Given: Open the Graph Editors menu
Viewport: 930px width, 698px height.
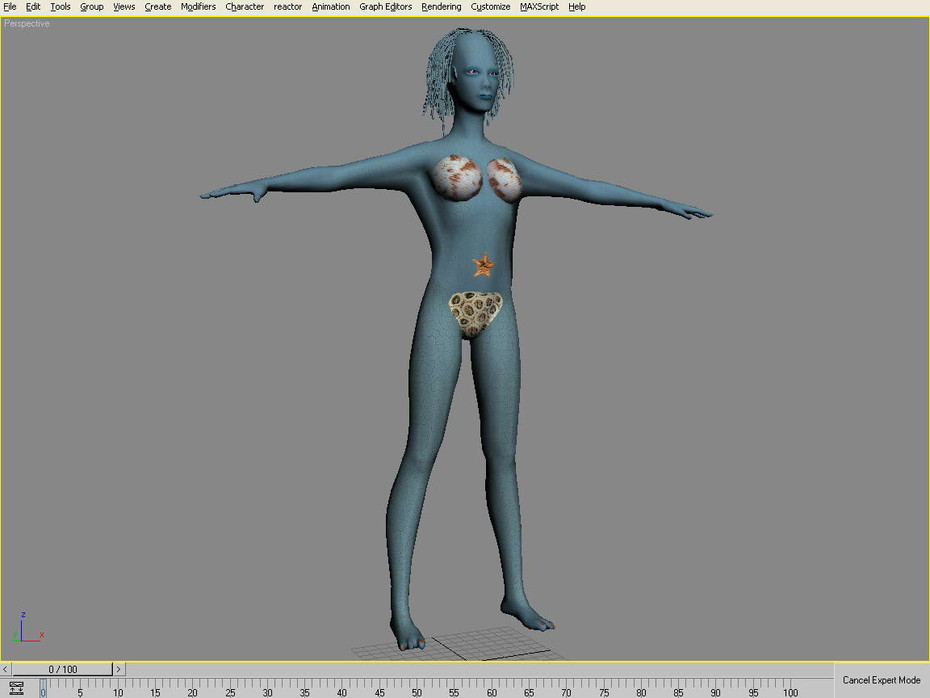Looking at the screenshot, I should [386, 7].
